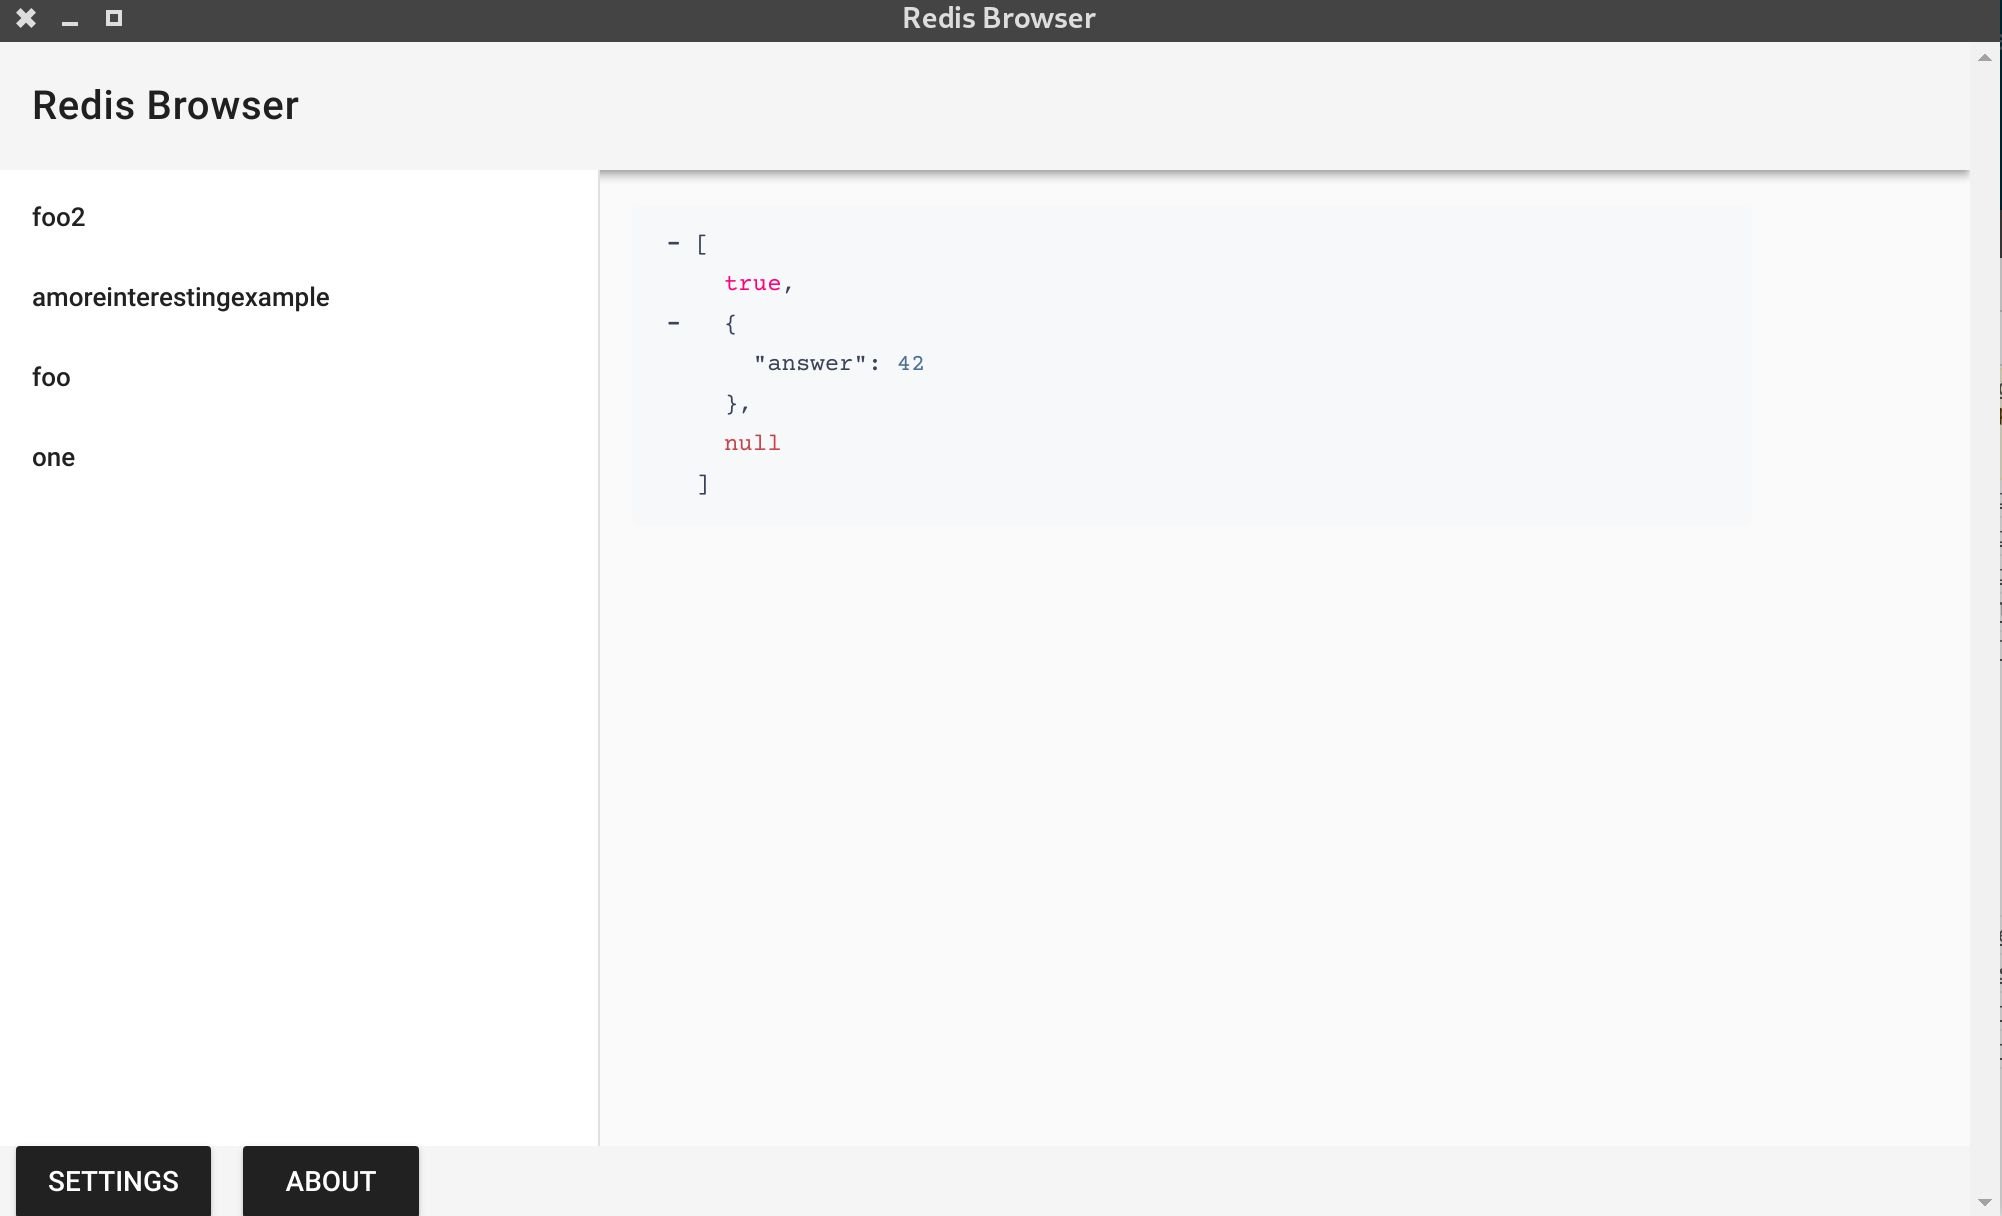Select the 'amoreinterestingexample' key
Screen dimensions: 2002x1216
[180, 296]
